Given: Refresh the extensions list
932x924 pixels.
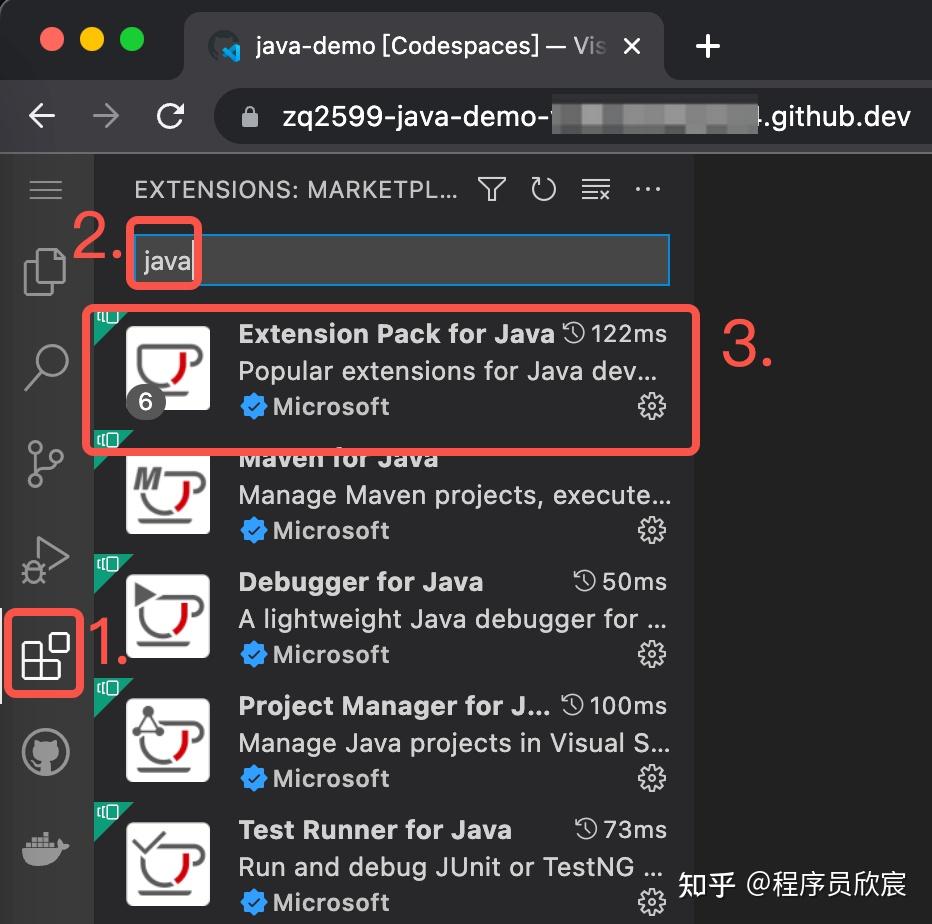Looking at the screenshot, I should tap(543, 190).
